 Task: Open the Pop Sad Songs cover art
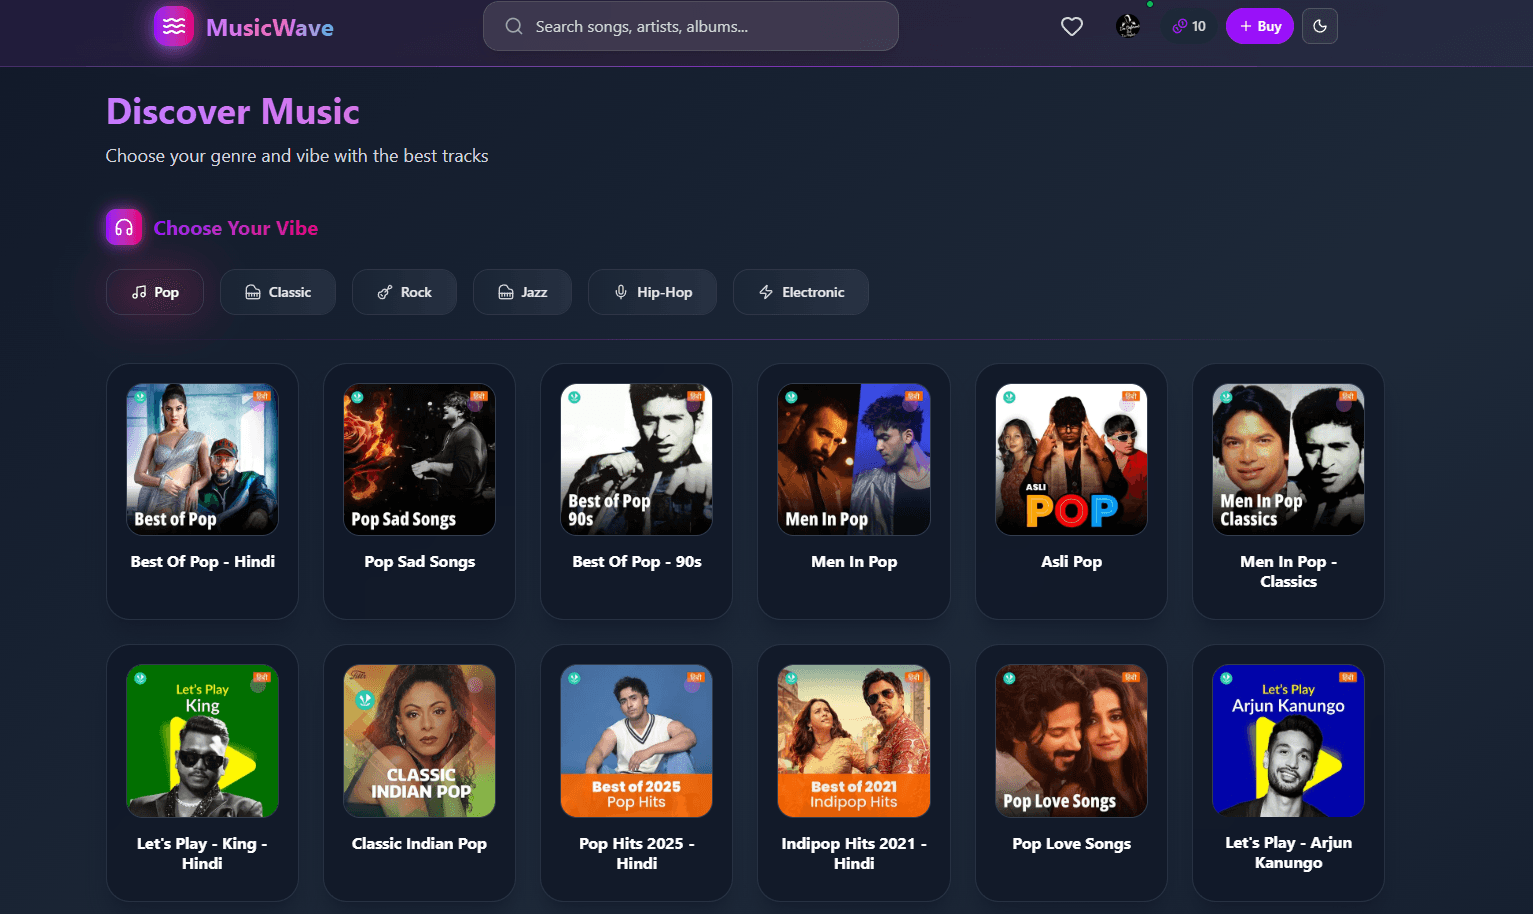[419, 459]
